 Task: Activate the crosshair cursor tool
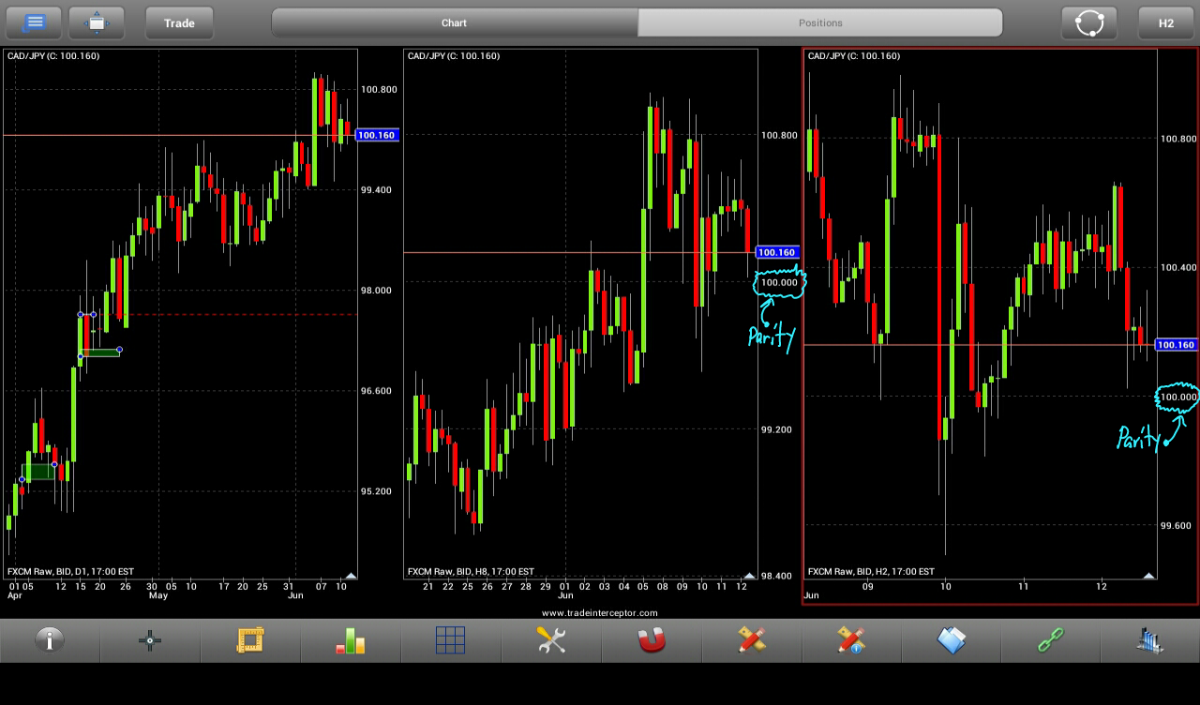click(x=150, y=640)
